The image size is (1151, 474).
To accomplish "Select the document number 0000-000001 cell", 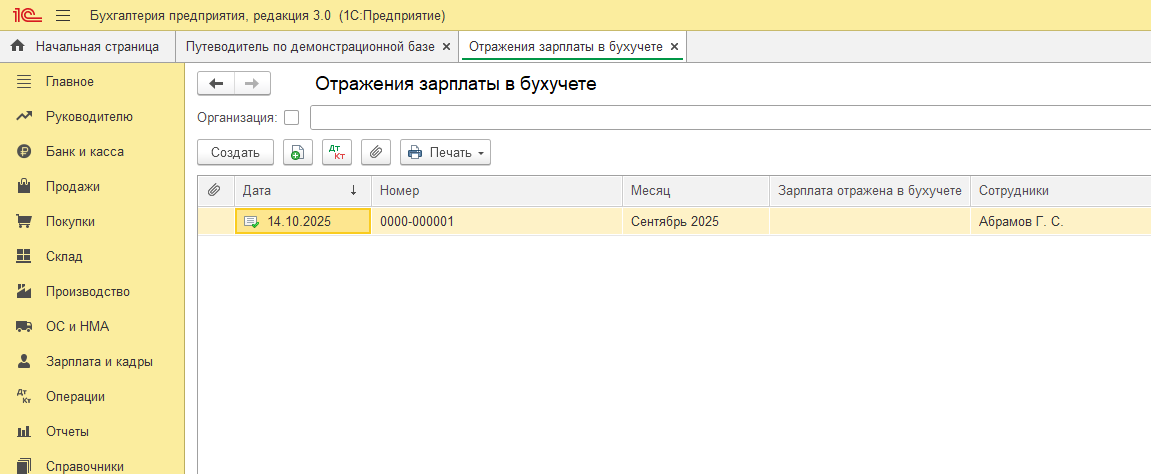I will tap(417, 222).
